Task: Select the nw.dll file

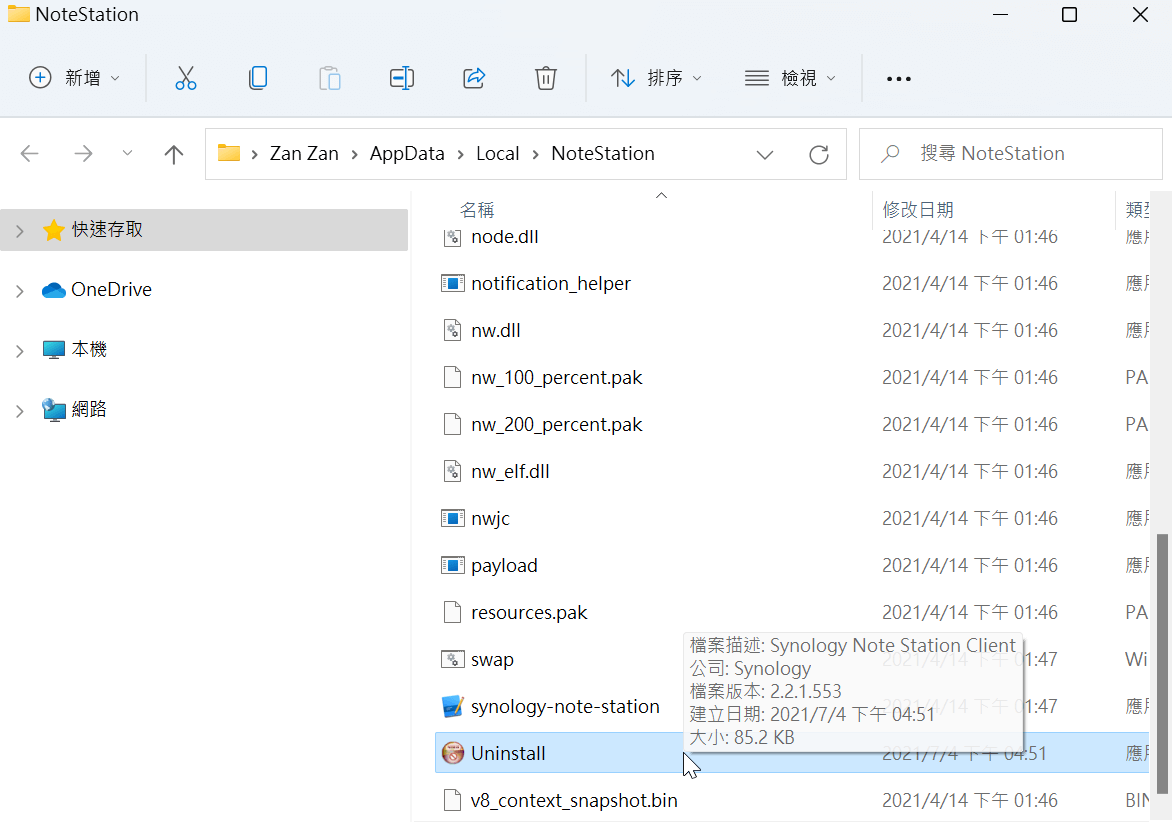Action: [496, 330]
